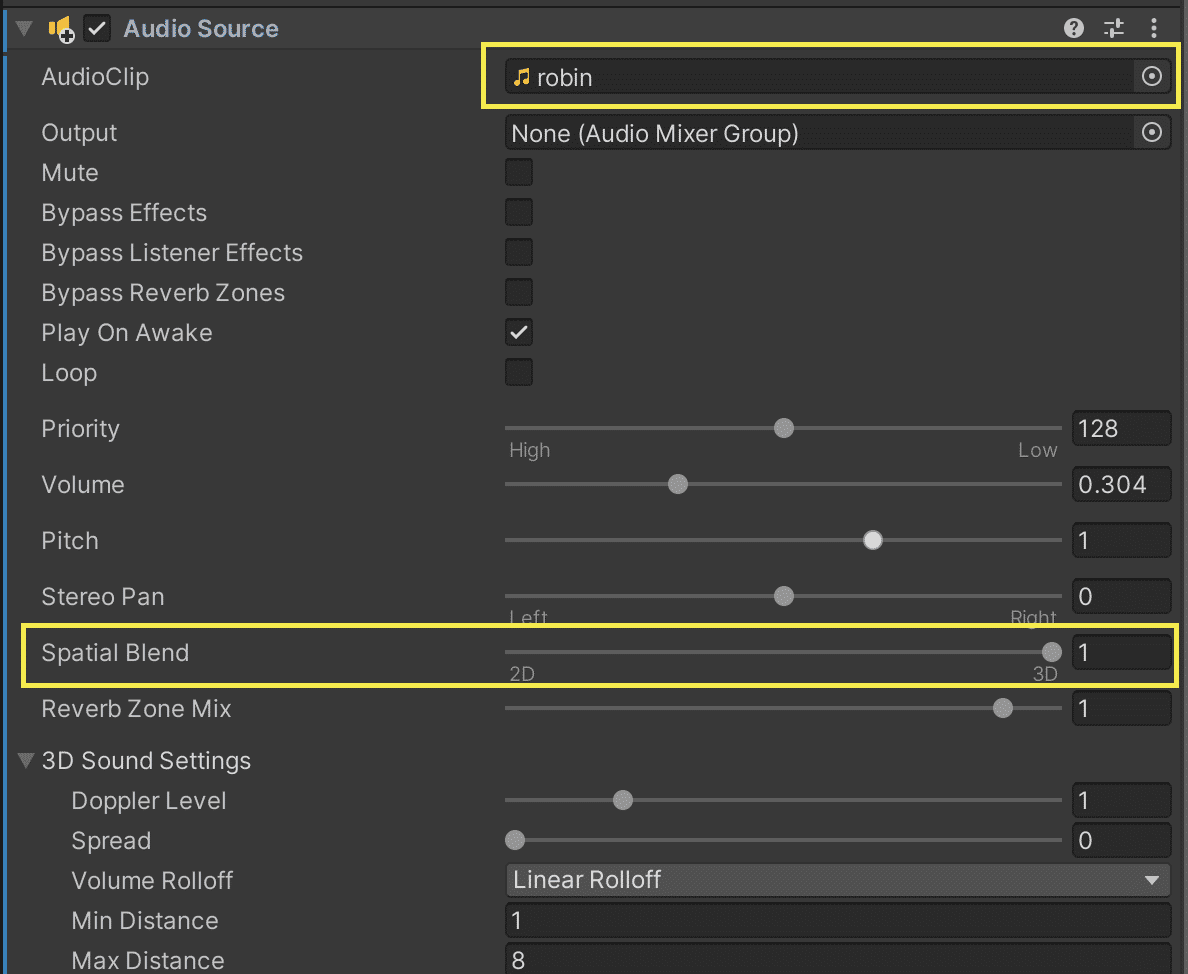This screenshot has height=974, width=1188.
Task: Open the component preset selector icon
Action: [1114, 29]
